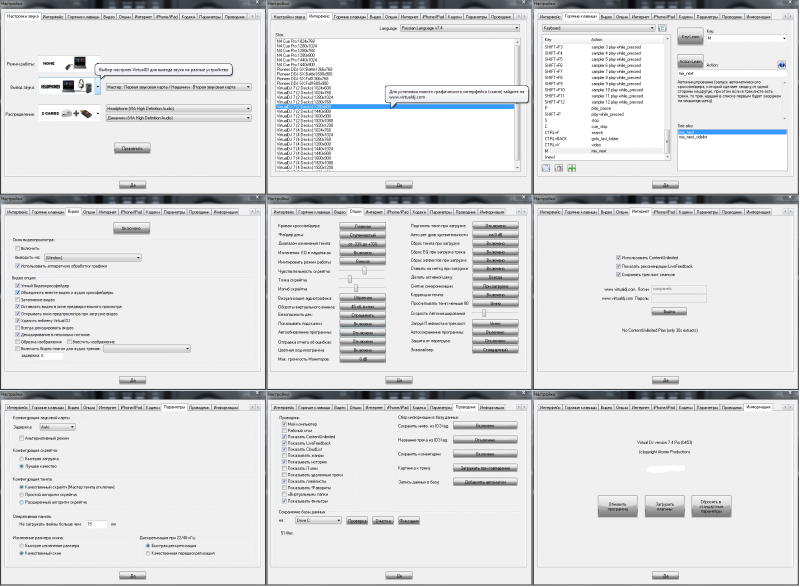Click the 'Обновить программу' button
The image size is (800, 587).
617,506
